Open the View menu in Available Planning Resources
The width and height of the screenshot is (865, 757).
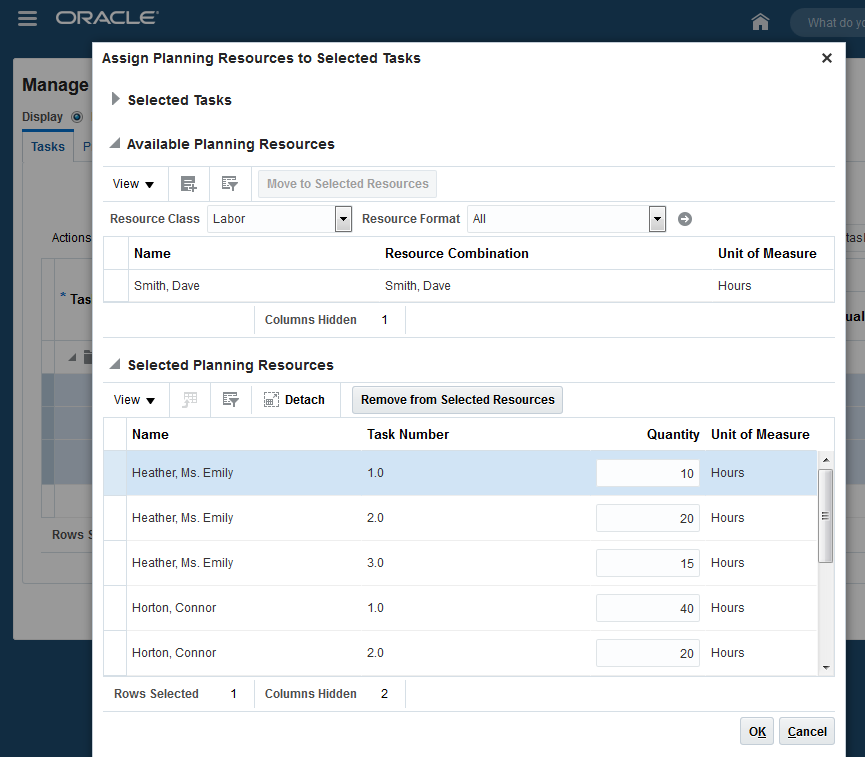[134, 184]
